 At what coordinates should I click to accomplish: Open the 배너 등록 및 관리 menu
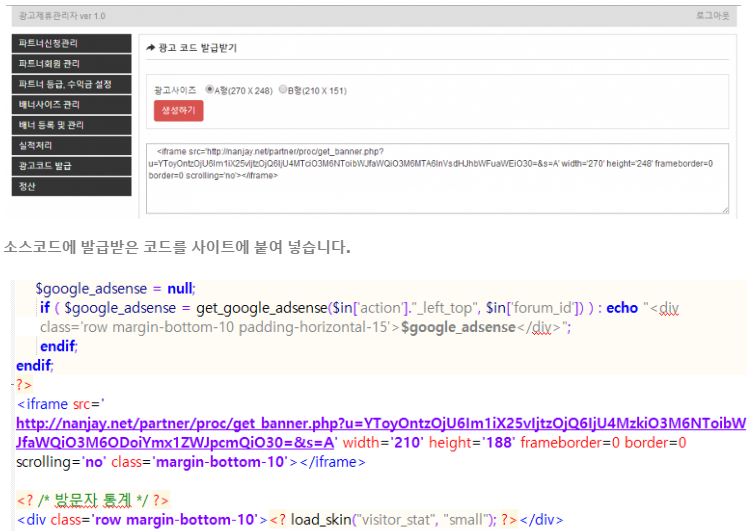click(72, 125)
